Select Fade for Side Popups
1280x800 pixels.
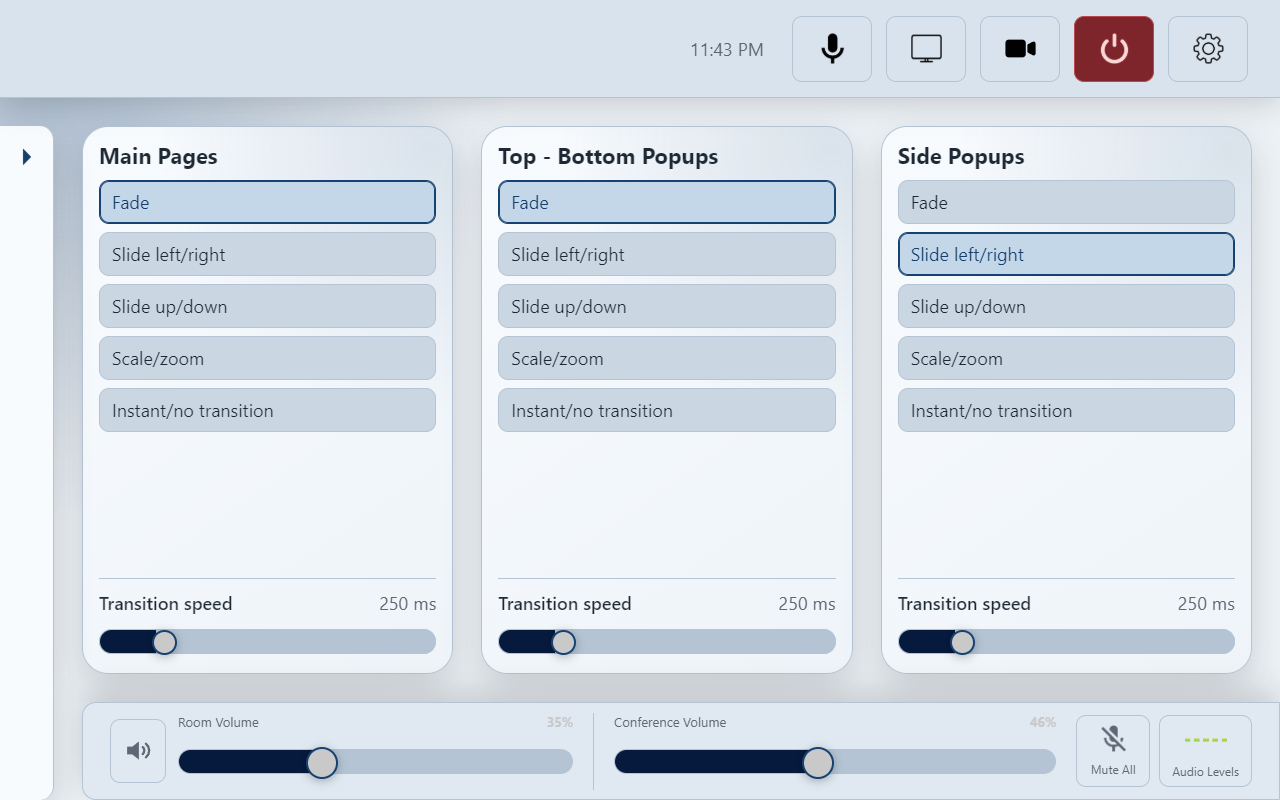[1066, 202]
